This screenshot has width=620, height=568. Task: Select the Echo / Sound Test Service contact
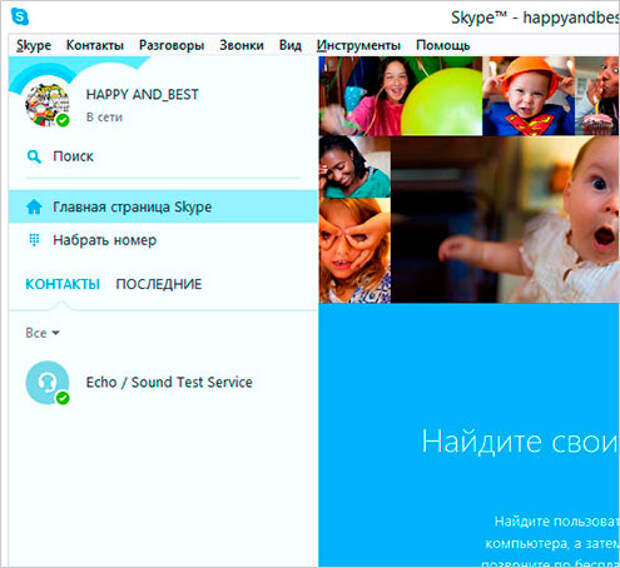click(163, 382)
